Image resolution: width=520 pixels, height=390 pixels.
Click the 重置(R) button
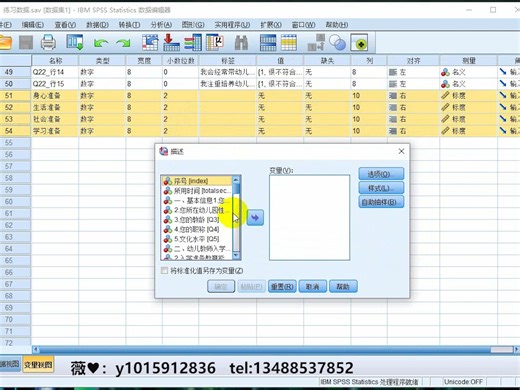tap(282, 287)
